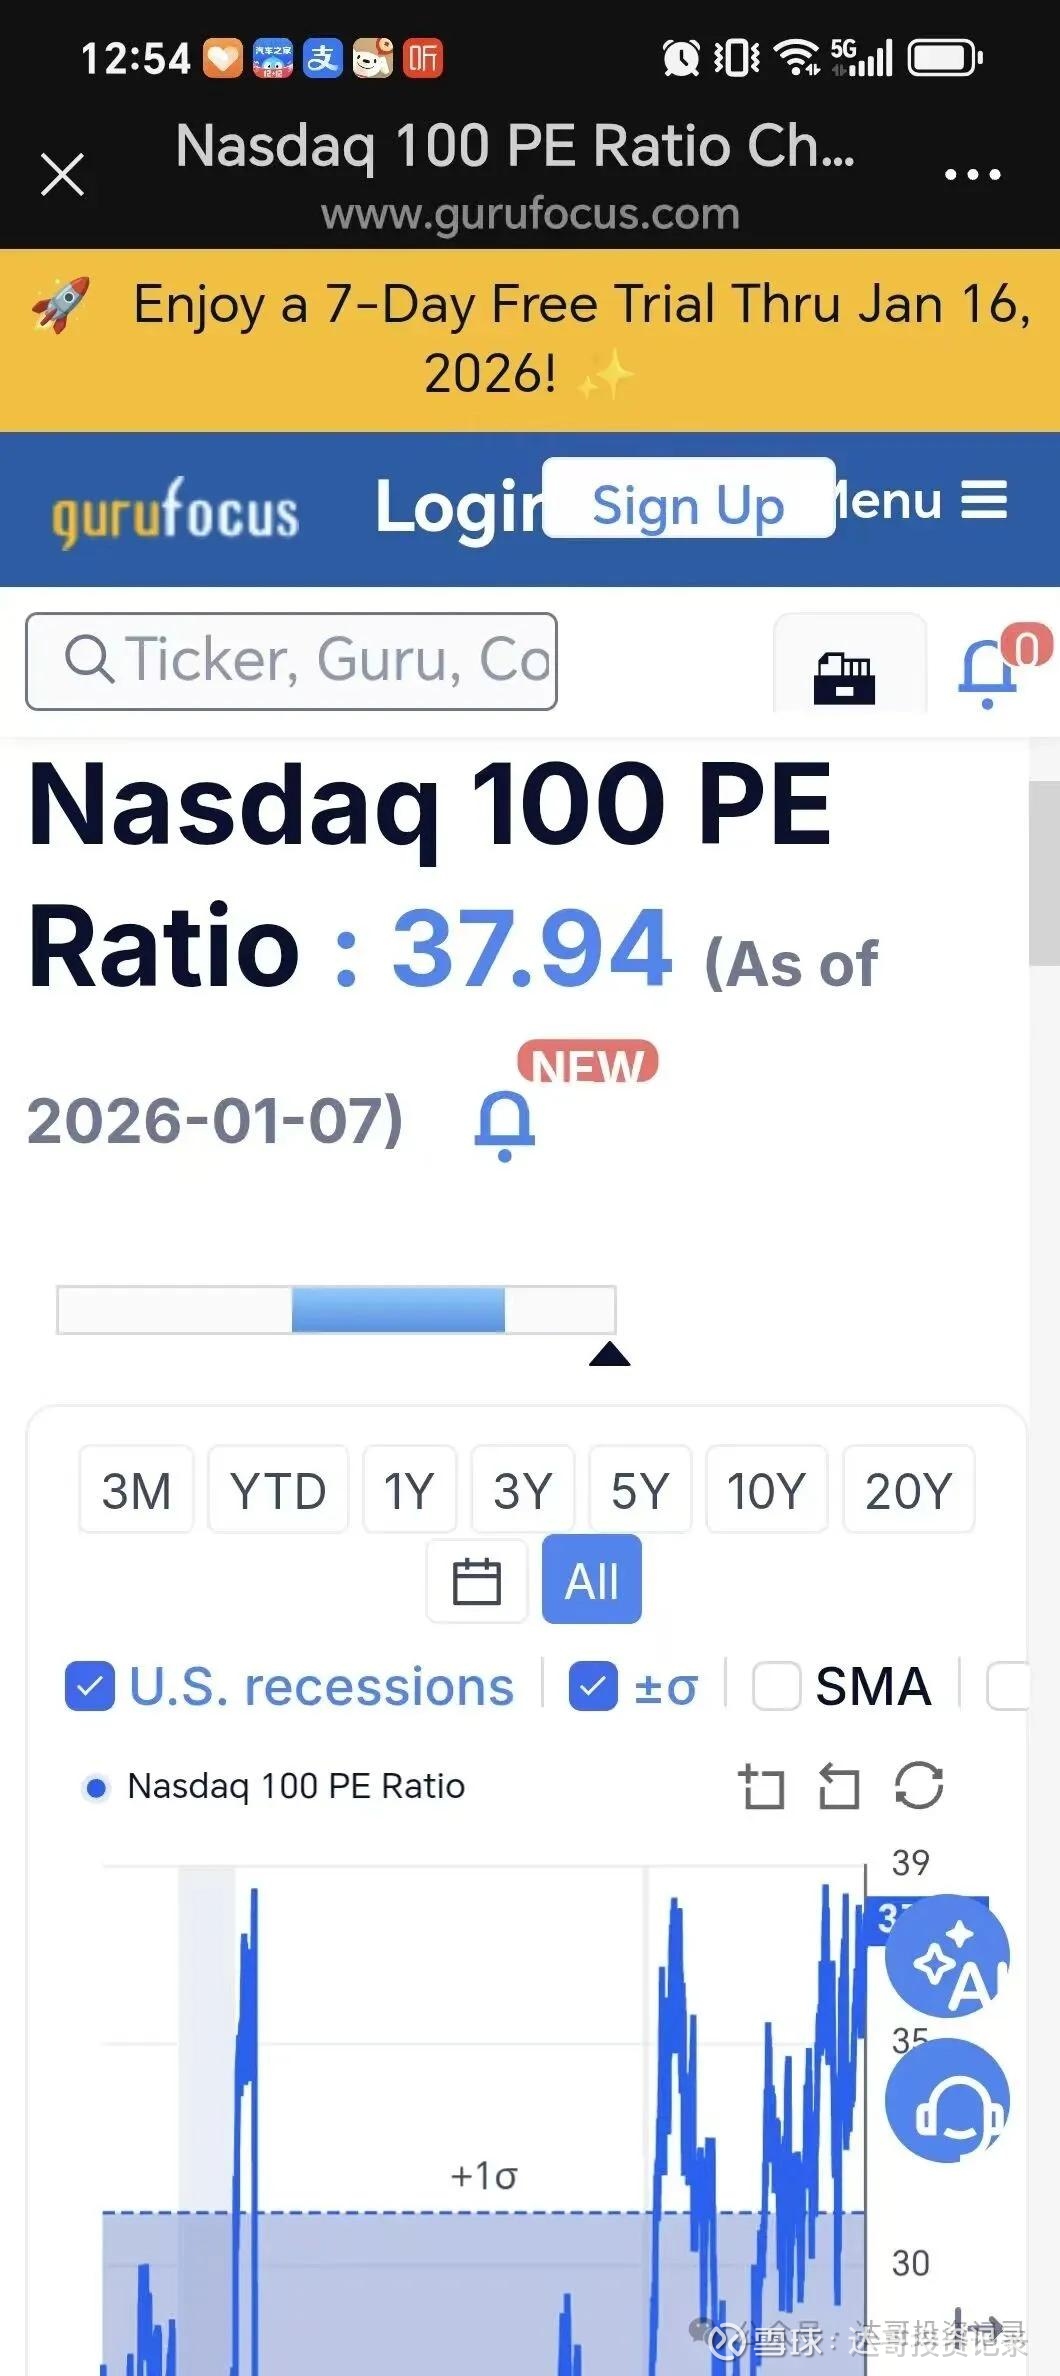Enable the SMA checkbox
The height and width of the screenshot is (2376, 1060).
pyautogui.click(x=777, y=1687)
